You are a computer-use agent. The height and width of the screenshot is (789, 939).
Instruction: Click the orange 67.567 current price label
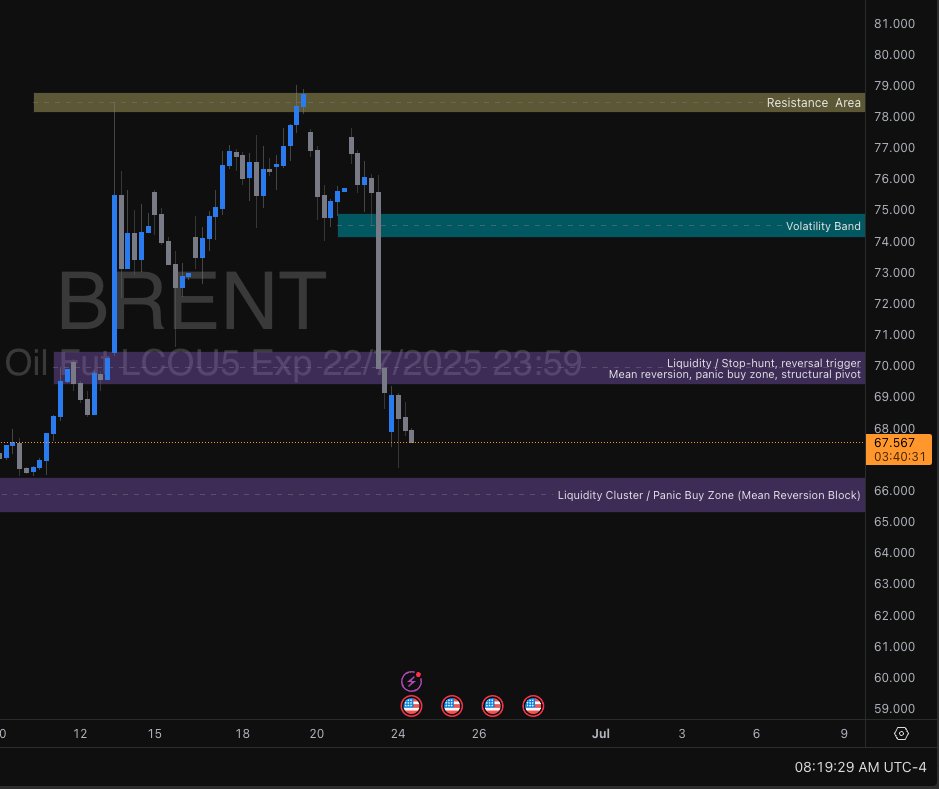click(897, 442)
